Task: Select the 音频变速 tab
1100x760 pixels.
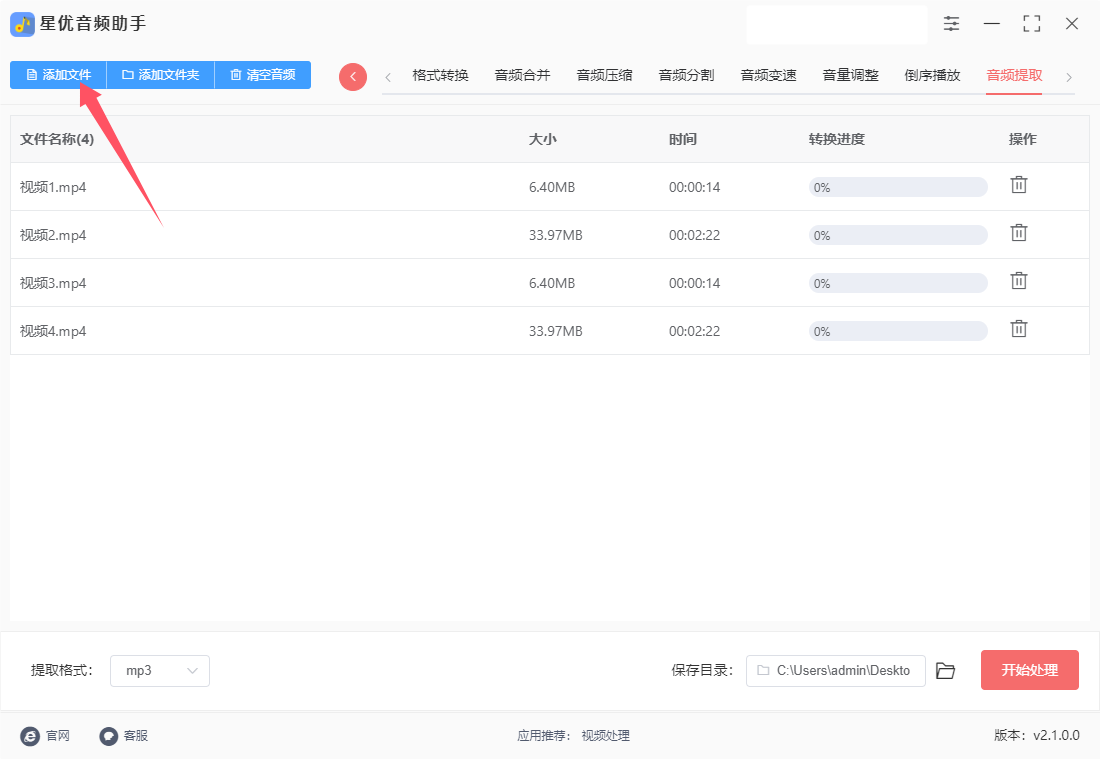Action: click(768, 75)
